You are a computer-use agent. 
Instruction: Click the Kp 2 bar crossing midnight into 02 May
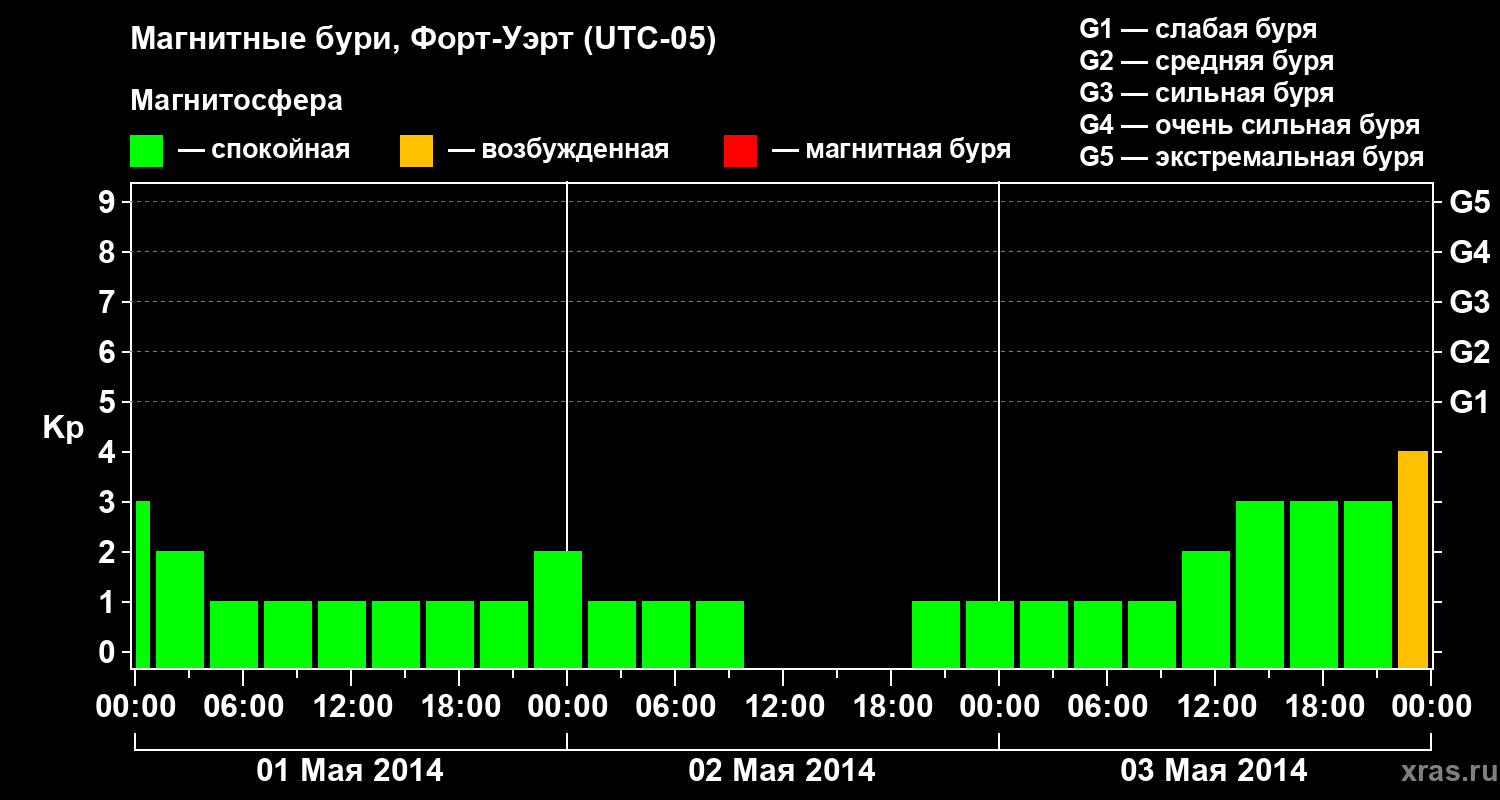click(x=558, y=609)
